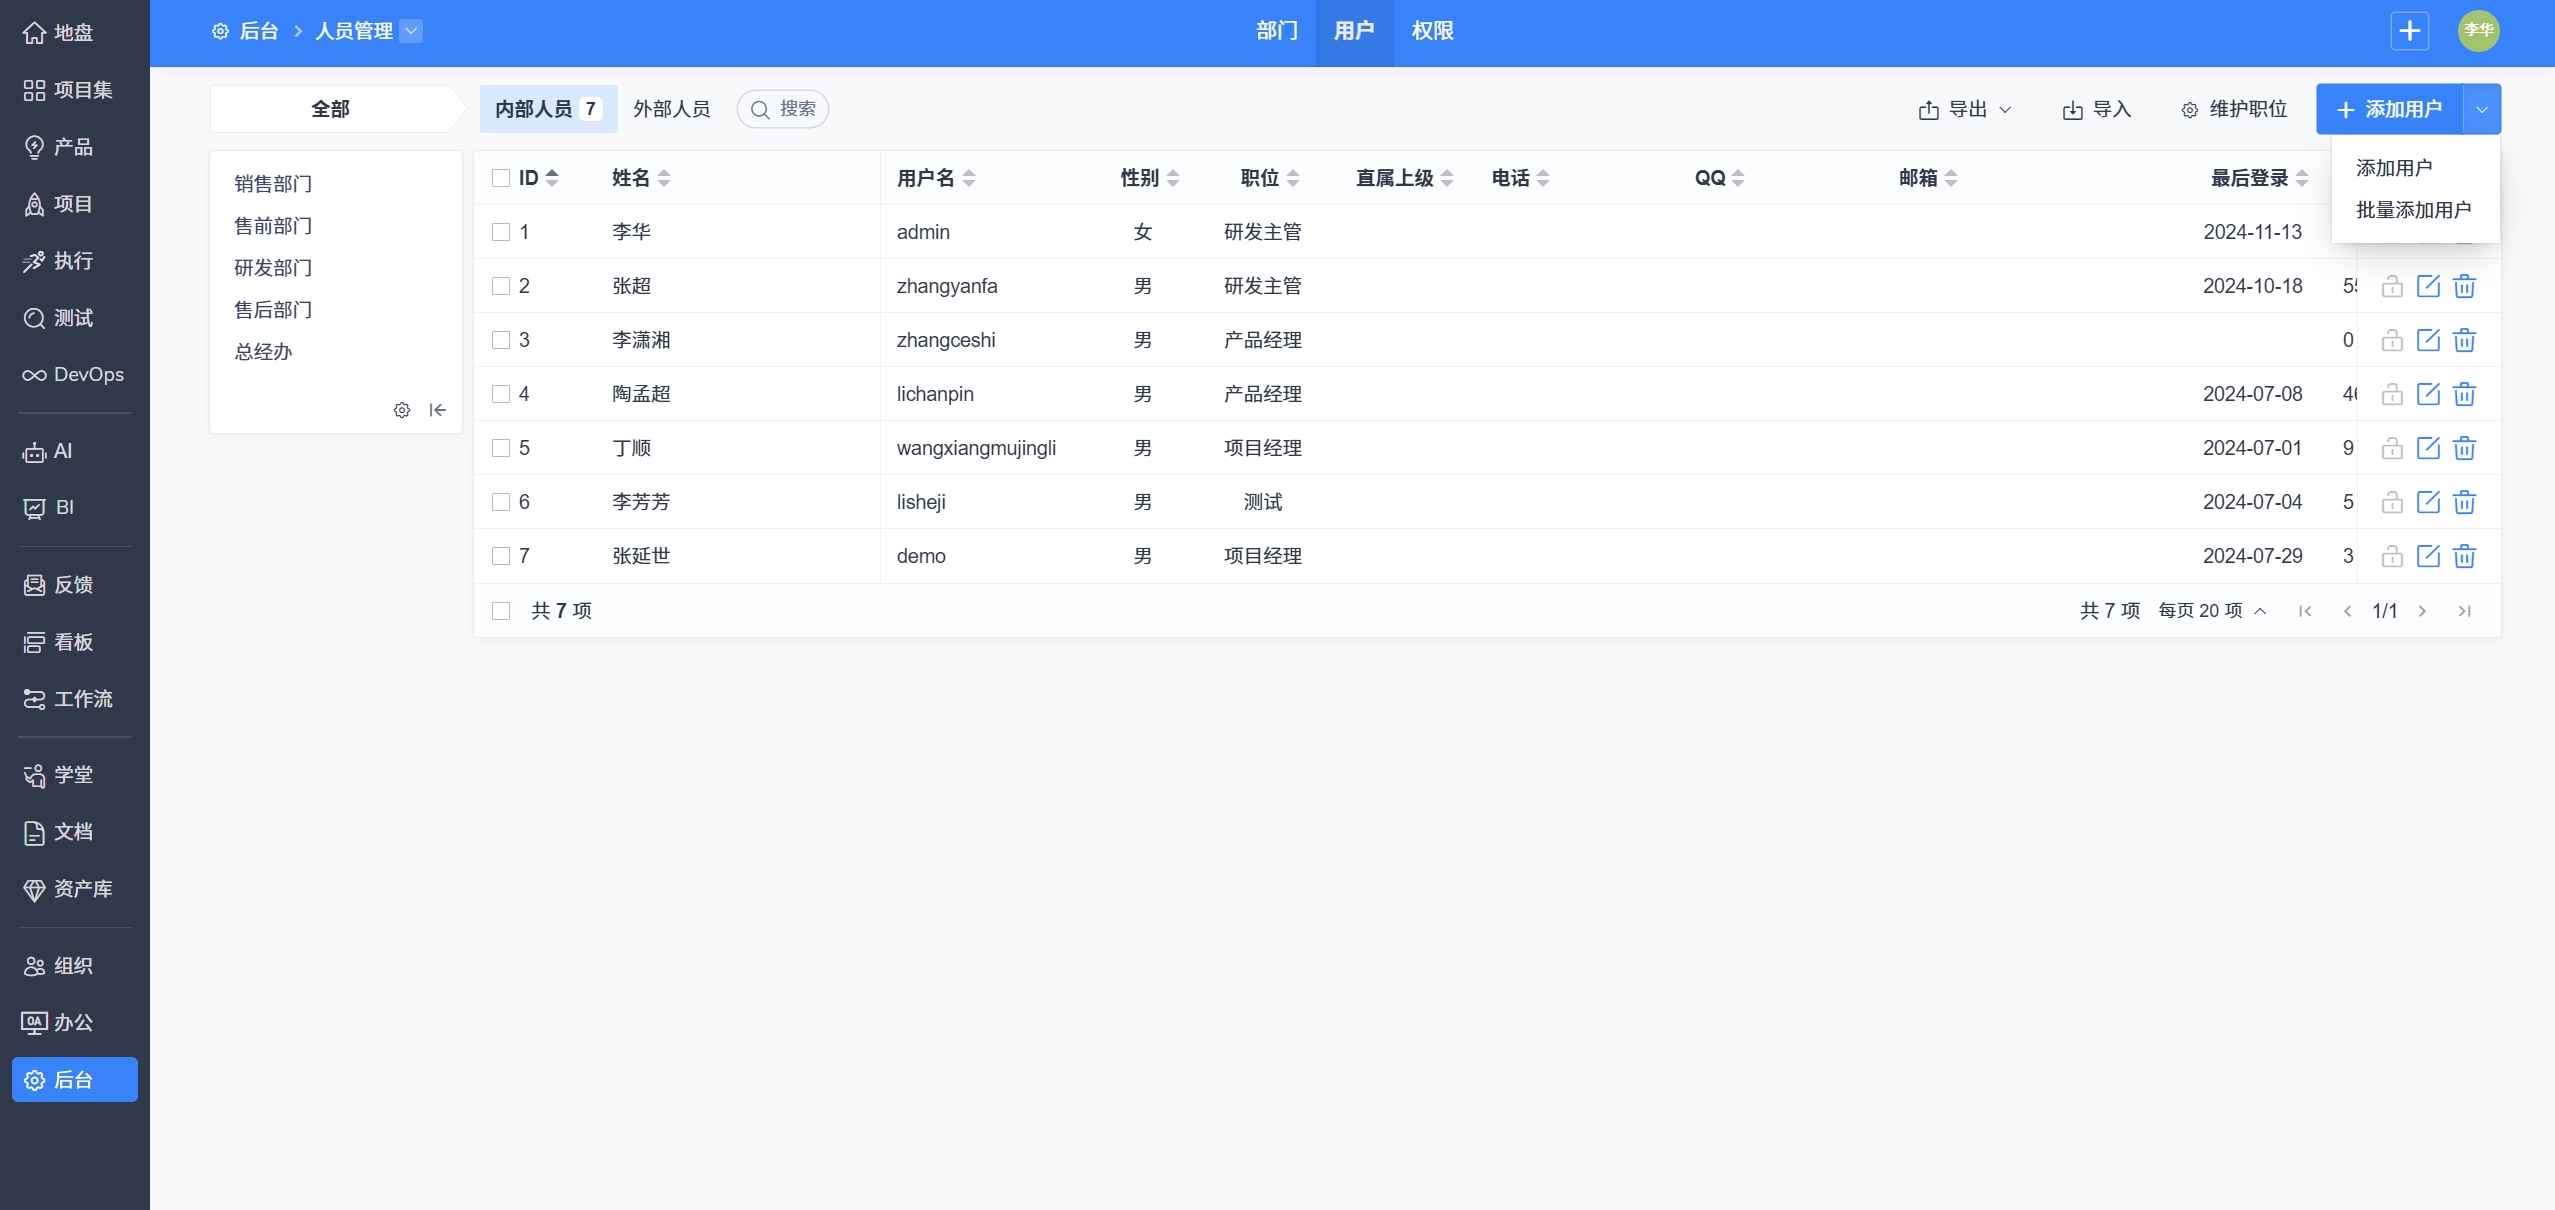Check the checkbox for user 李潇湘
This screenshot has height=1210, width=2555.
pyautogui.click(x=501, y=340)
